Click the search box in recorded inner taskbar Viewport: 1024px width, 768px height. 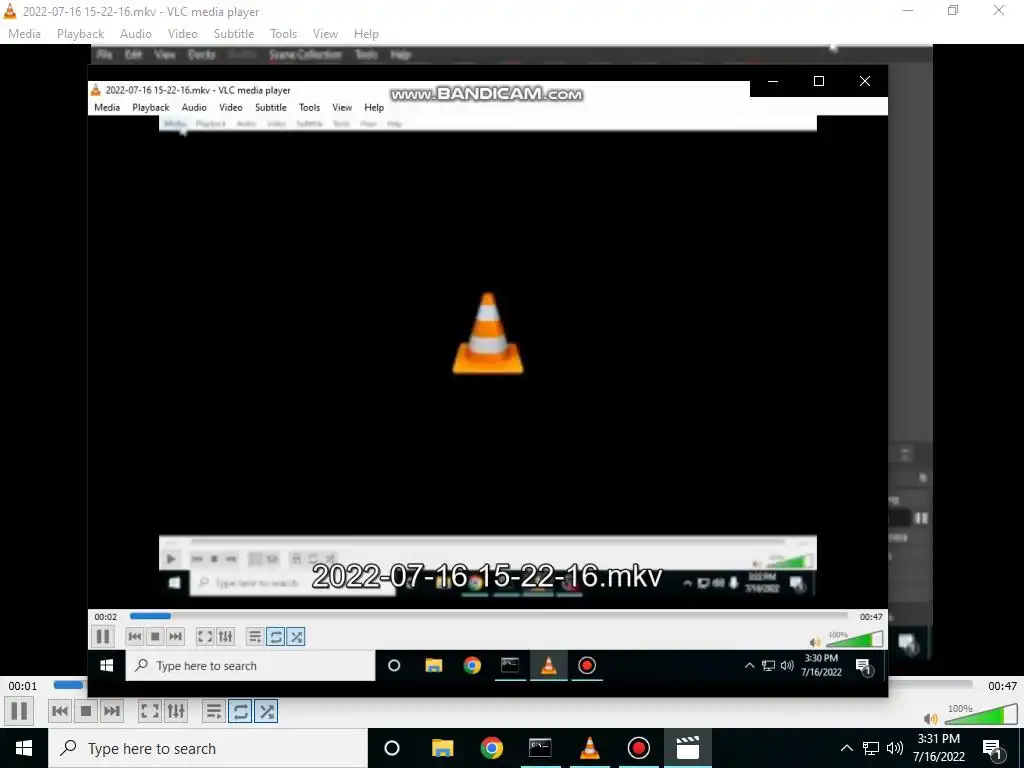click(x=251, y=665)
